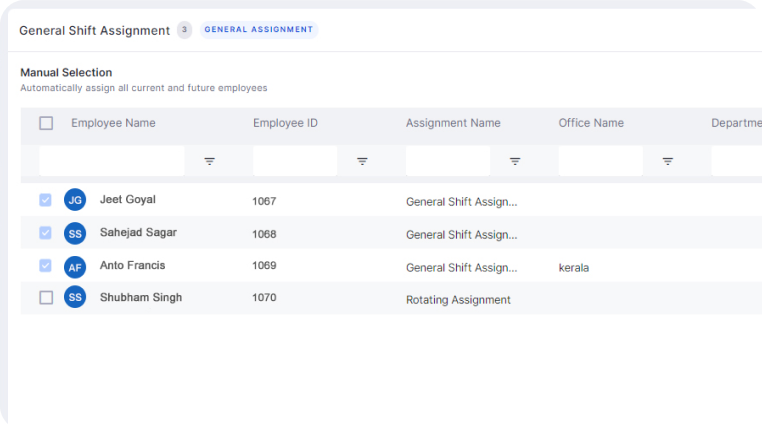Sort by the Employee ID column header
Image resolution: width=762 pixels, height=431 pixels.
point(285,123)
